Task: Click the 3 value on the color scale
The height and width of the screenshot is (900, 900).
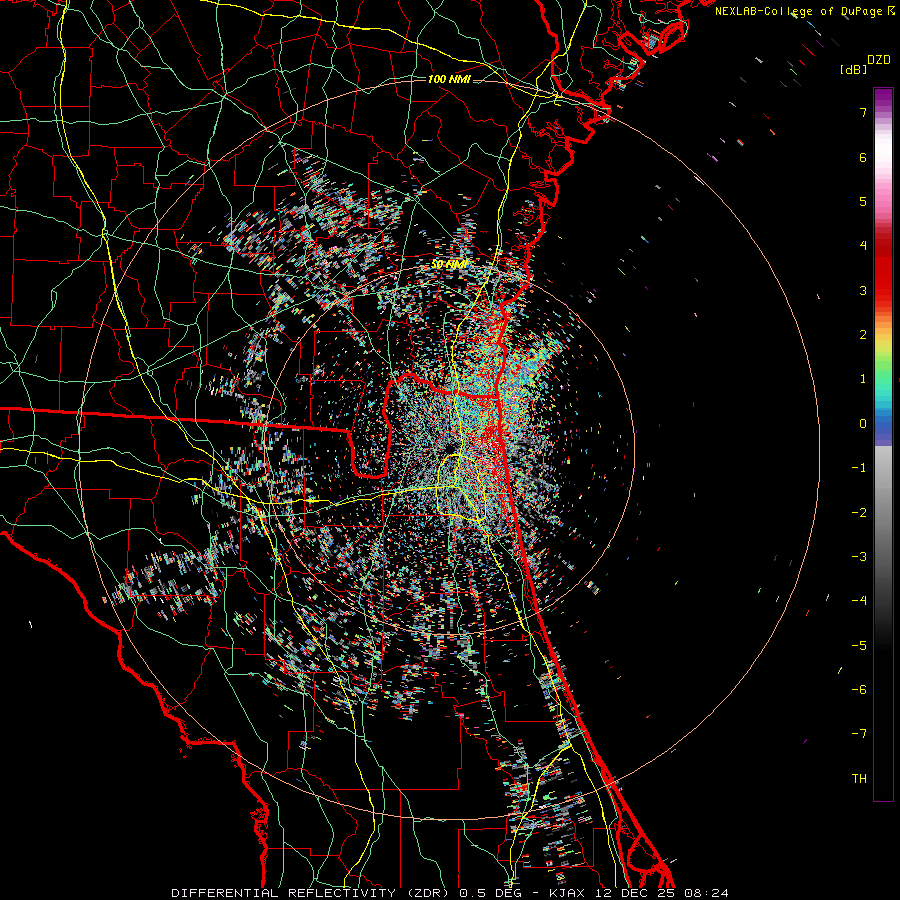Action: coord(863,290)
